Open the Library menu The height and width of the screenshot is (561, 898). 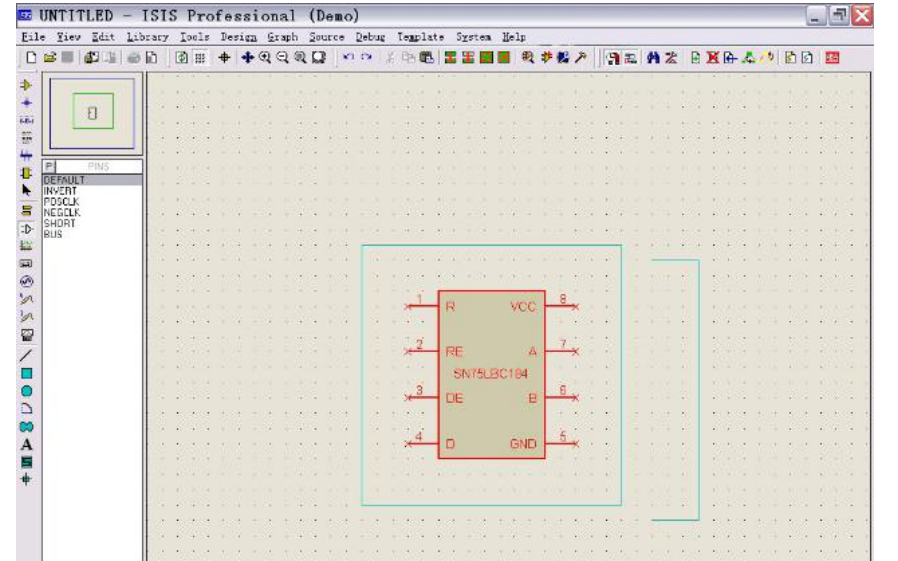[x=147, y=37]
